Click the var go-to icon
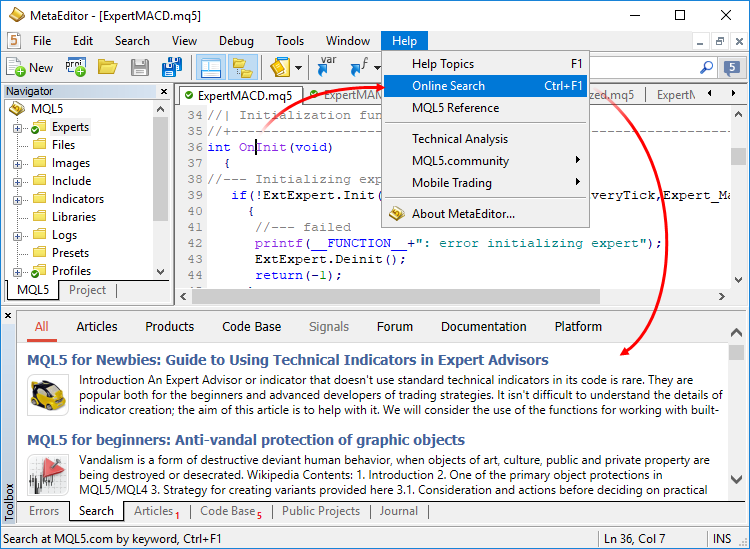 (x=326, y=66)
